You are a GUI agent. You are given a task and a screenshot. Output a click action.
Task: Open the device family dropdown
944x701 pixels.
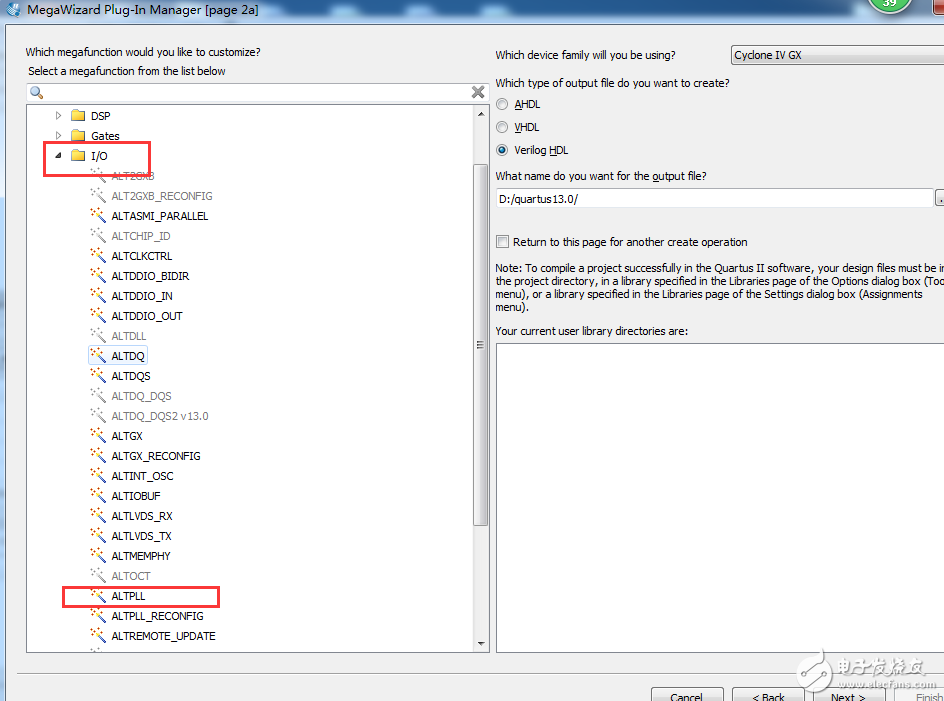pos(837,55)
